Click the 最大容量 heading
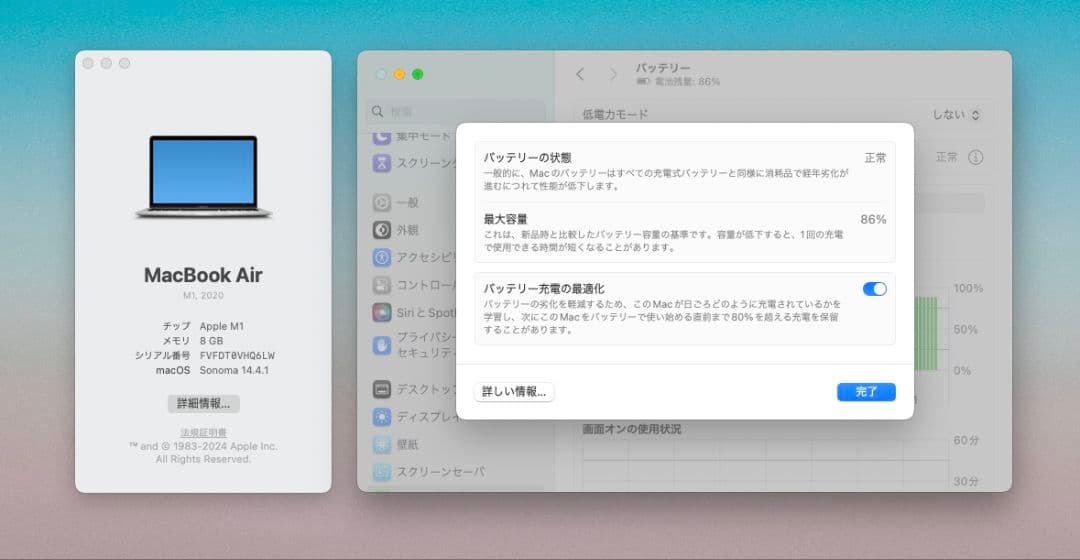This screenshot has width=1080, height=560. coord(505,220)
